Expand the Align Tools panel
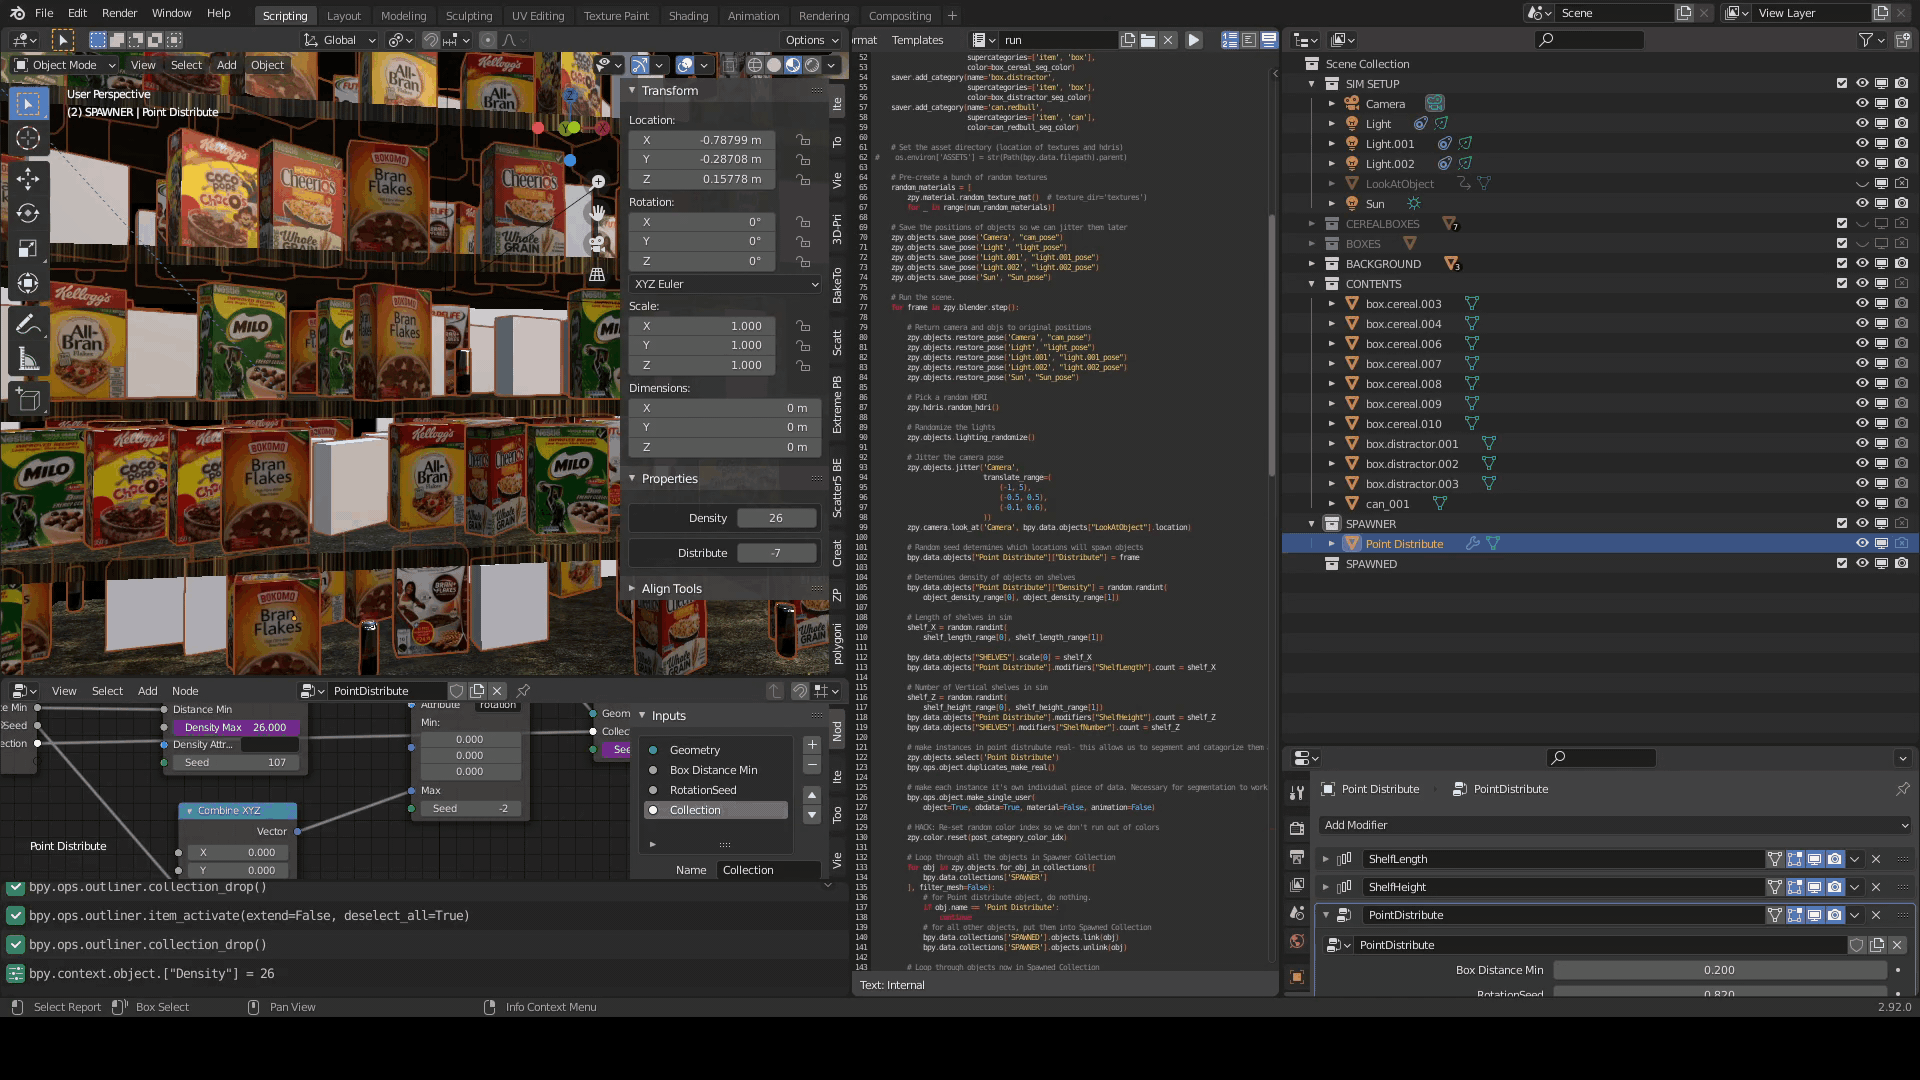Image resolution: width=1920 pixels, height=1080 pixels. click(632, 588)
